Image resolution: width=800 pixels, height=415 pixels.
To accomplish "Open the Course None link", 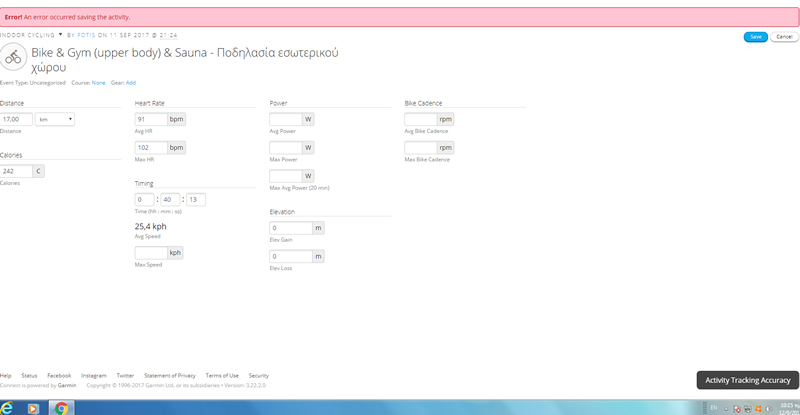I will coord(98,82).
